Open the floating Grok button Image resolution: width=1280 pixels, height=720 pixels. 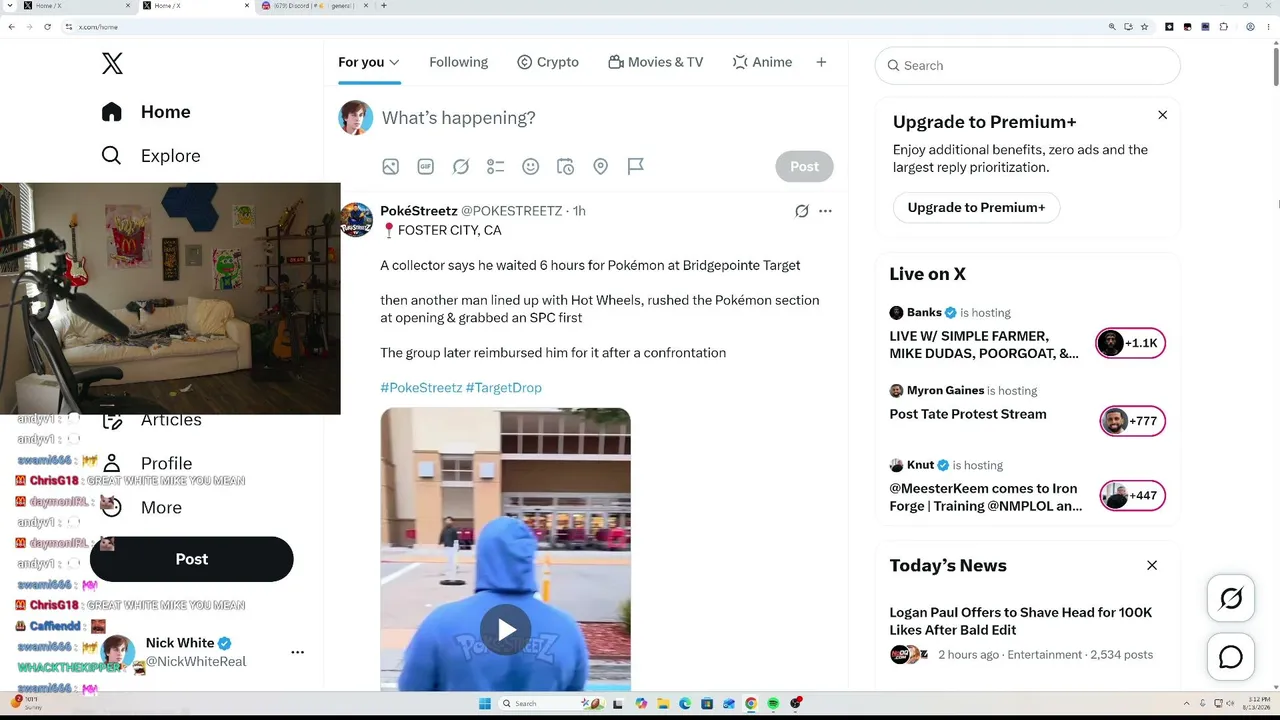click(1231, 598)
